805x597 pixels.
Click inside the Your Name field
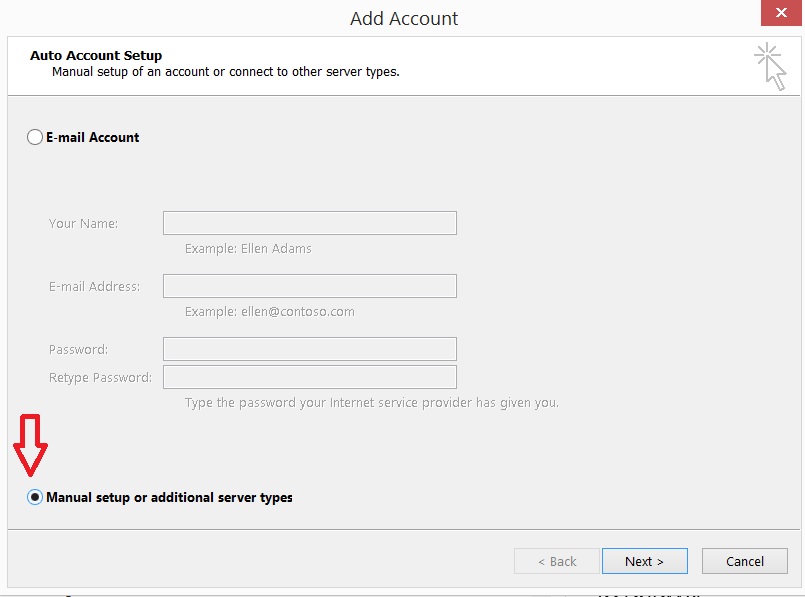click(308, 222)
